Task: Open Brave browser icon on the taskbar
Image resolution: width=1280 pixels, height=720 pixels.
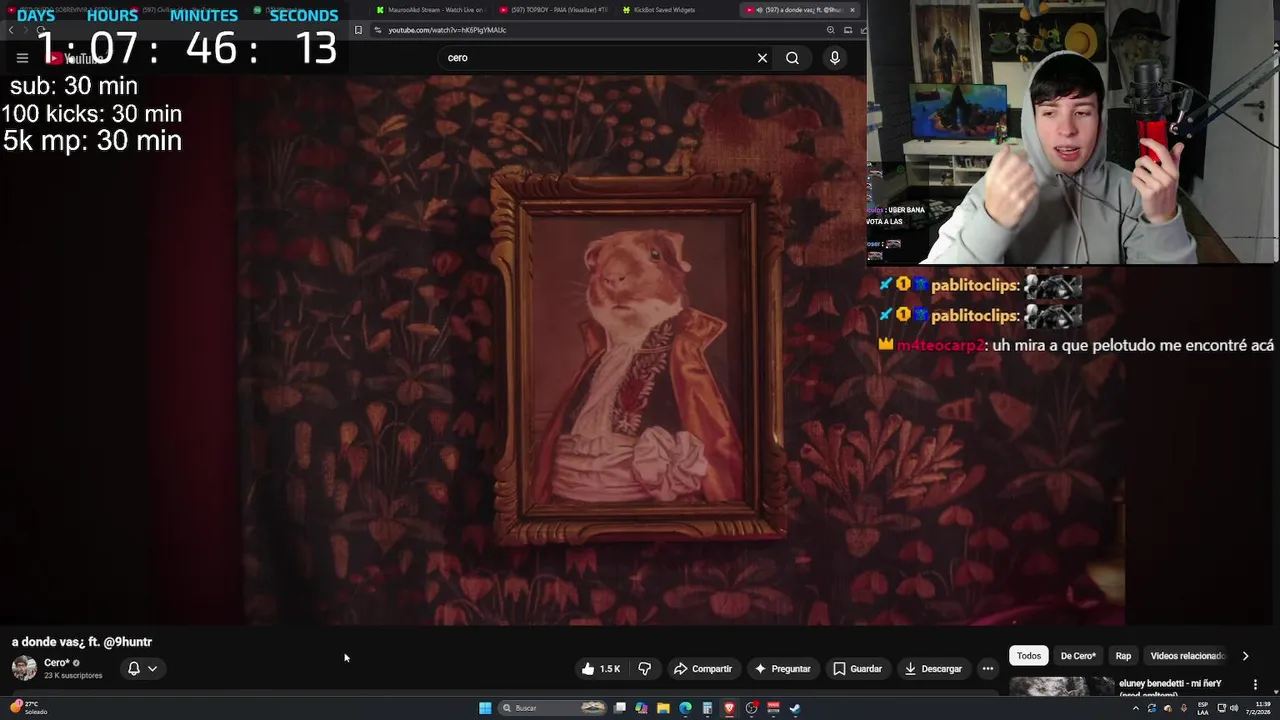Action: click(729, 708)
